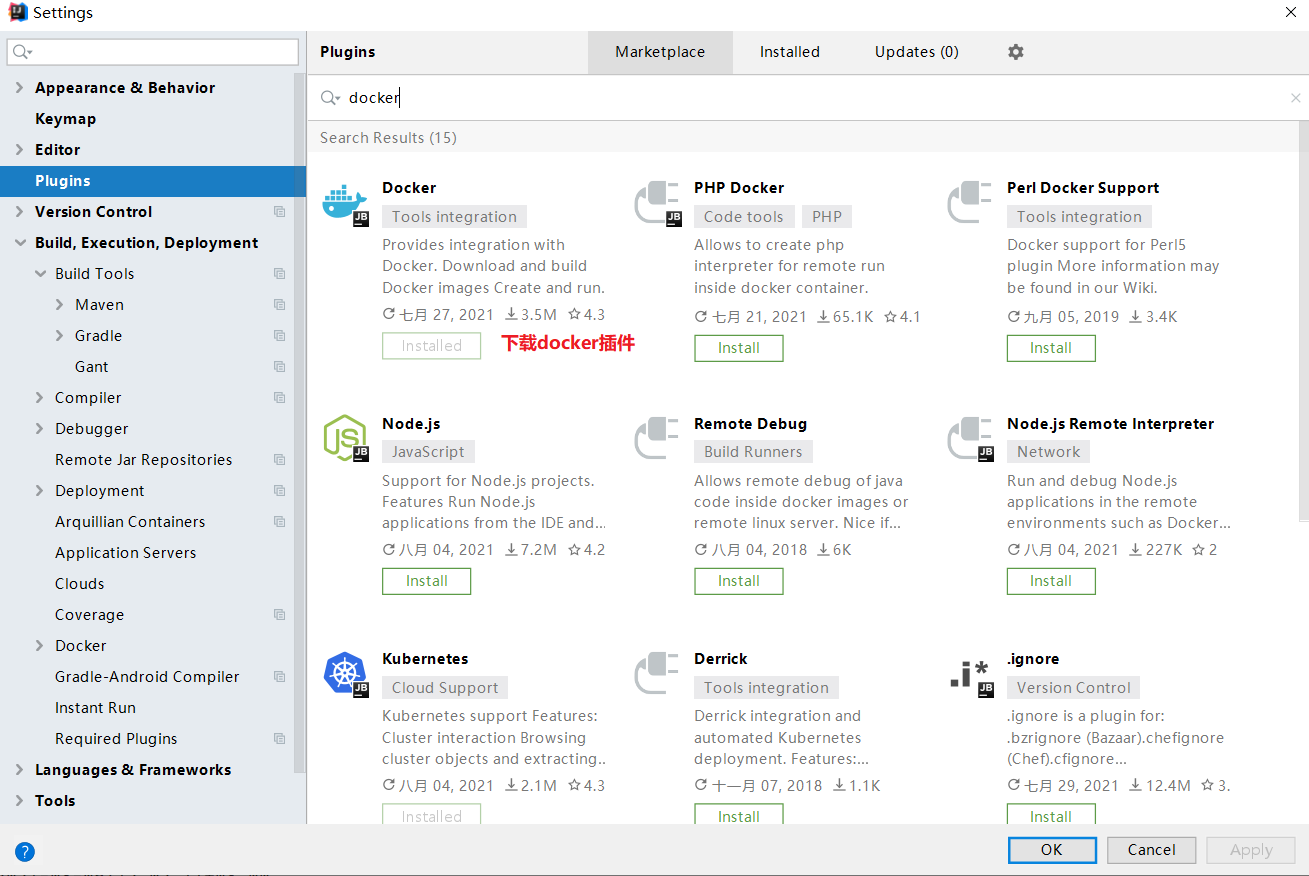Expand Appearance & Behavior section
Screen dimensions: 1309x876
pos(20,88)
